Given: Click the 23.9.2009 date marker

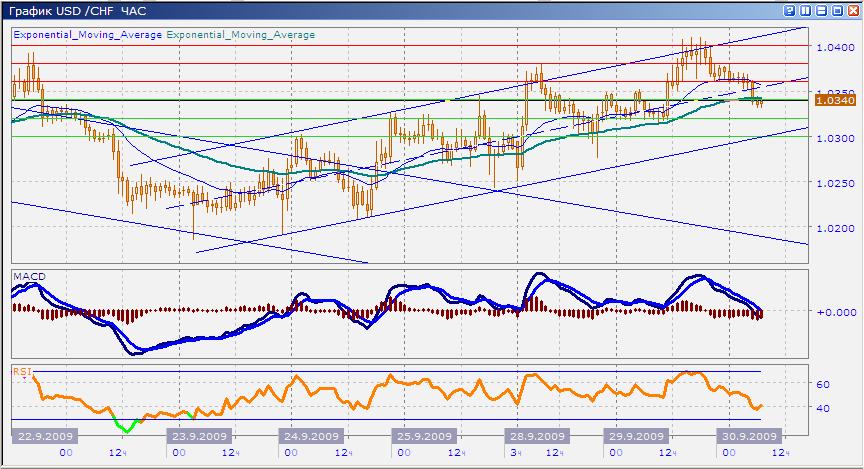Looking at the screenshot, I should 197,436.
